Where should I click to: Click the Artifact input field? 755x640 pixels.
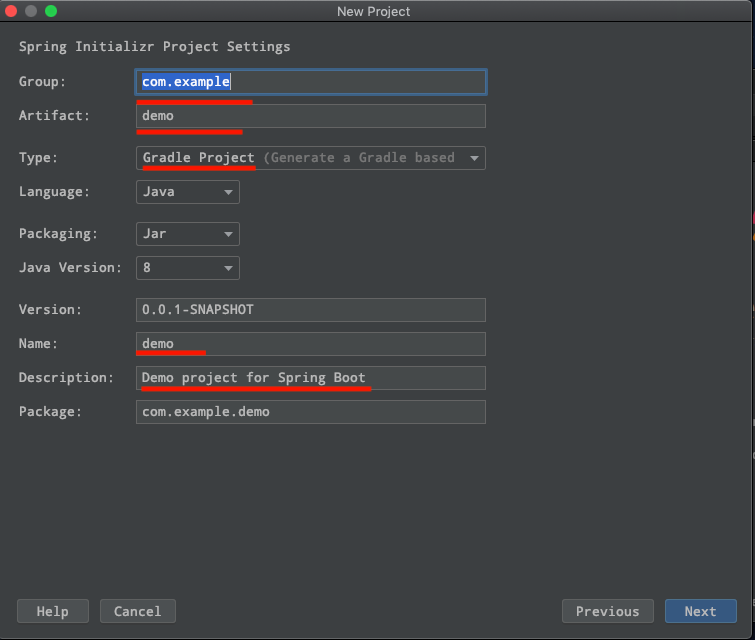[x=311, y=116]
